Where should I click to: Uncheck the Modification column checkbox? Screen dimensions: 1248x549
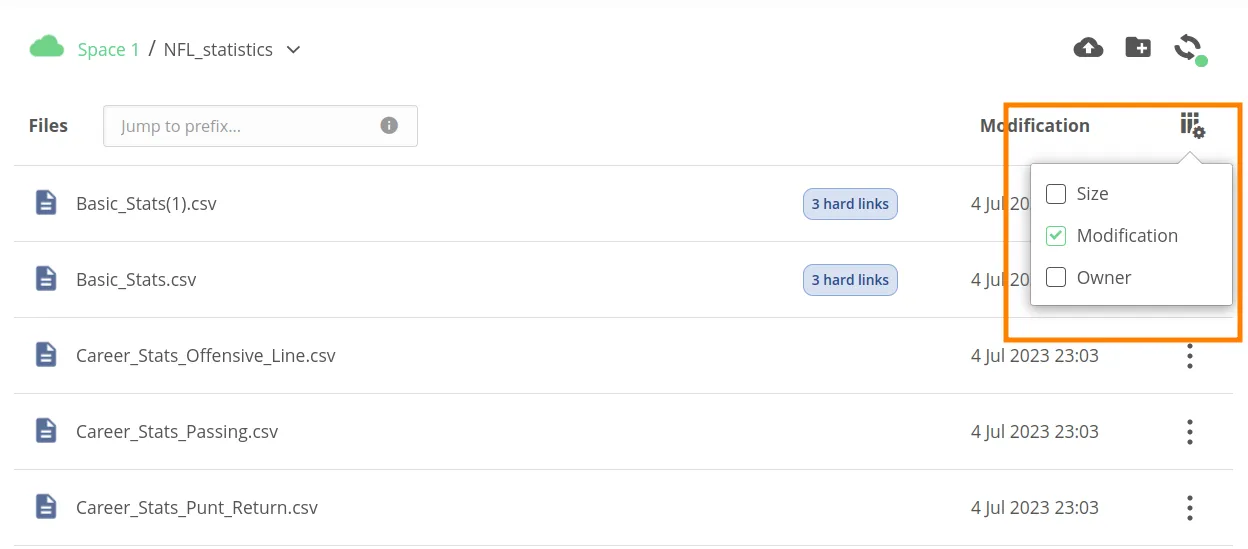click(x=1056, y=236)
